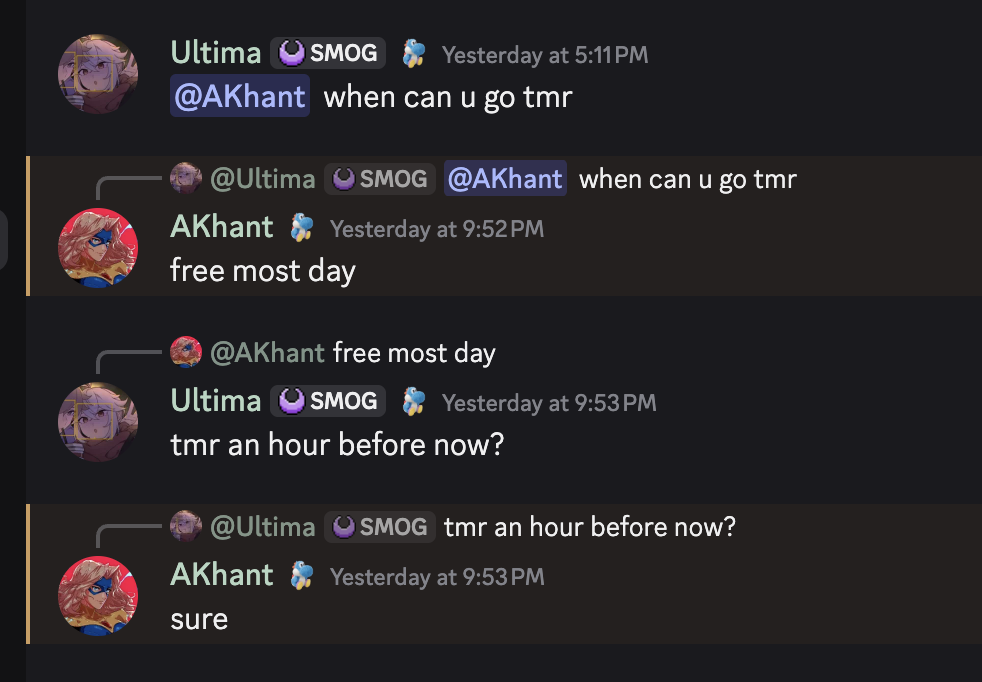982x682 pixels.
Task: Click Ultima's avatar on the 9:53 PM message
Action: 98,422
